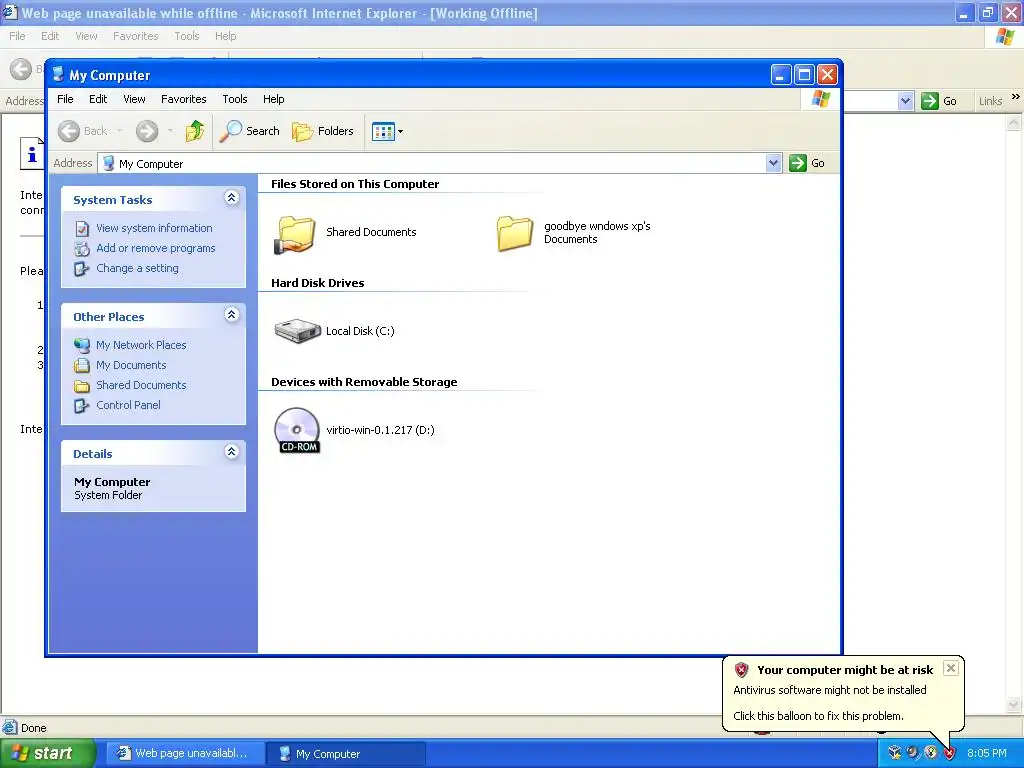The height and width of the screenshot is (768, 1024).
Task: Click the Search toolbar button in My Computer
Action: click(x=249, y=131)
